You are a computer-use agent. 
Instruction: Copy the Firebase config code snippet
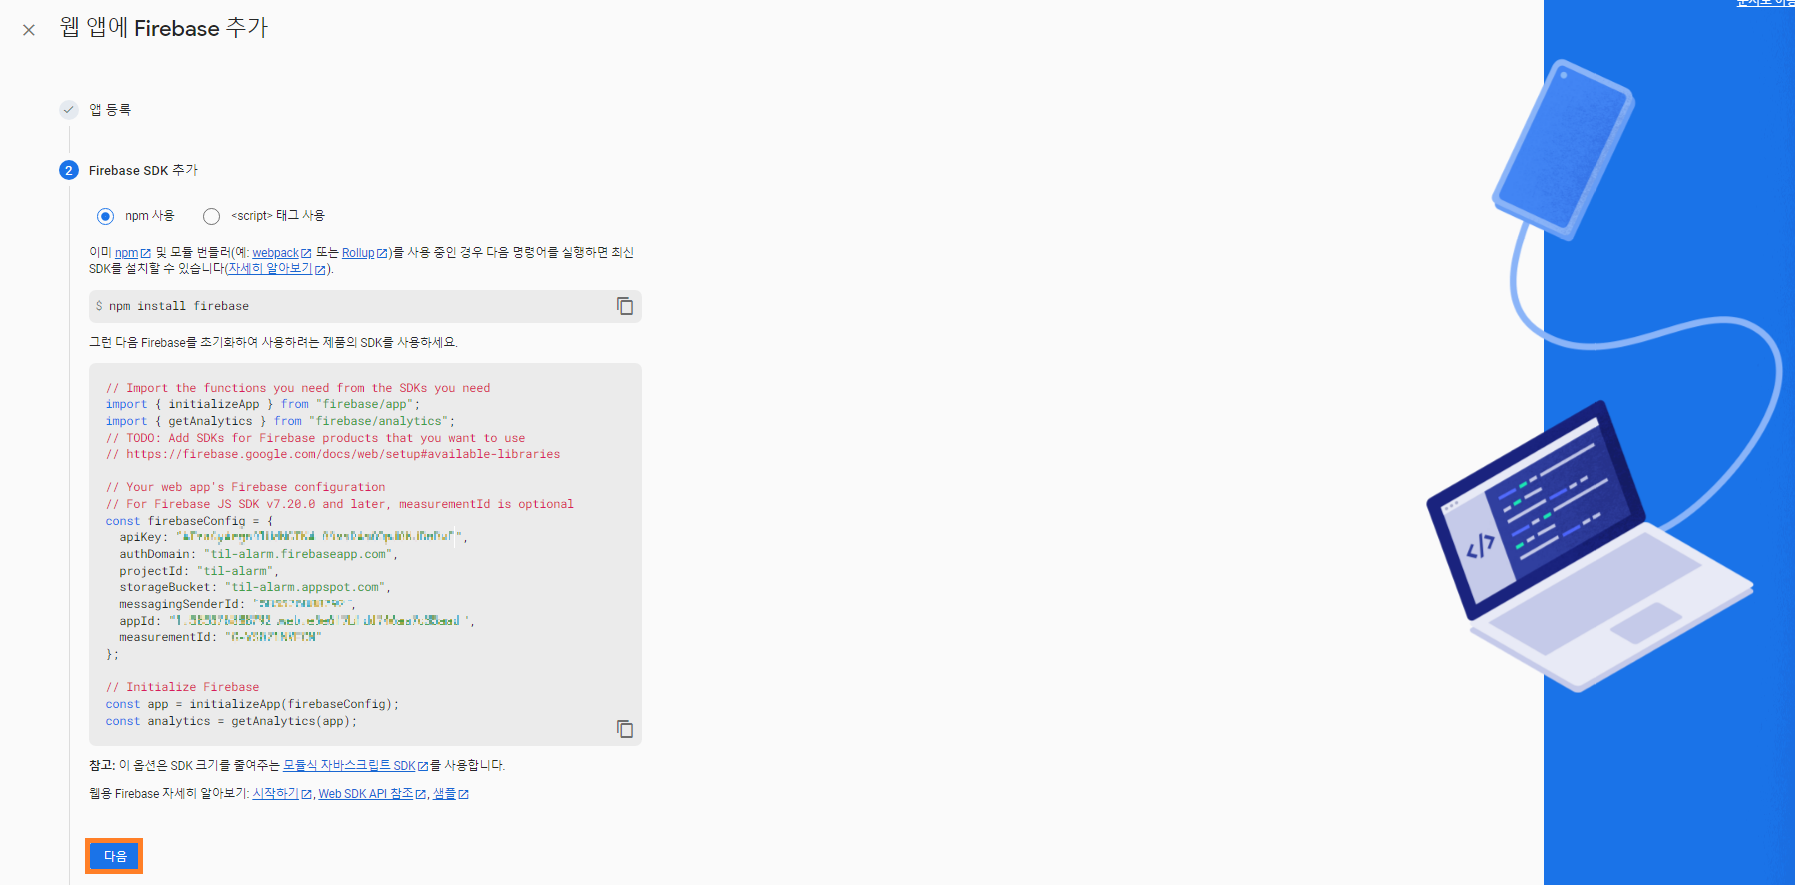pyautogui.click(x=625, y=729)
